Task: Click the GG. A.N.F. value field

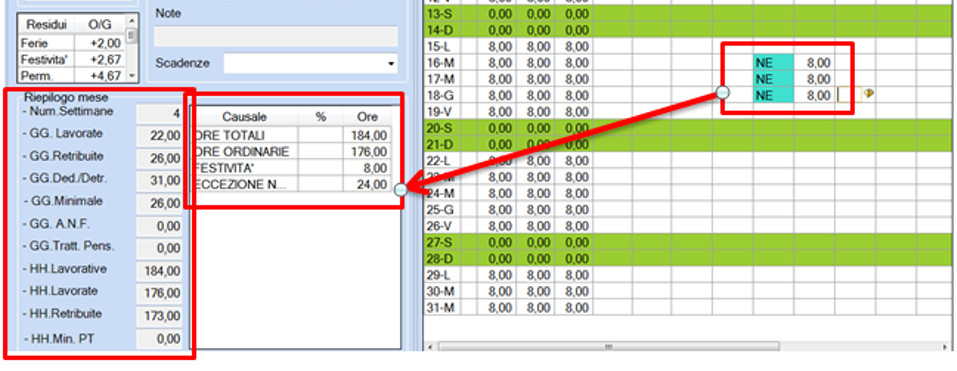Action: 159,226
